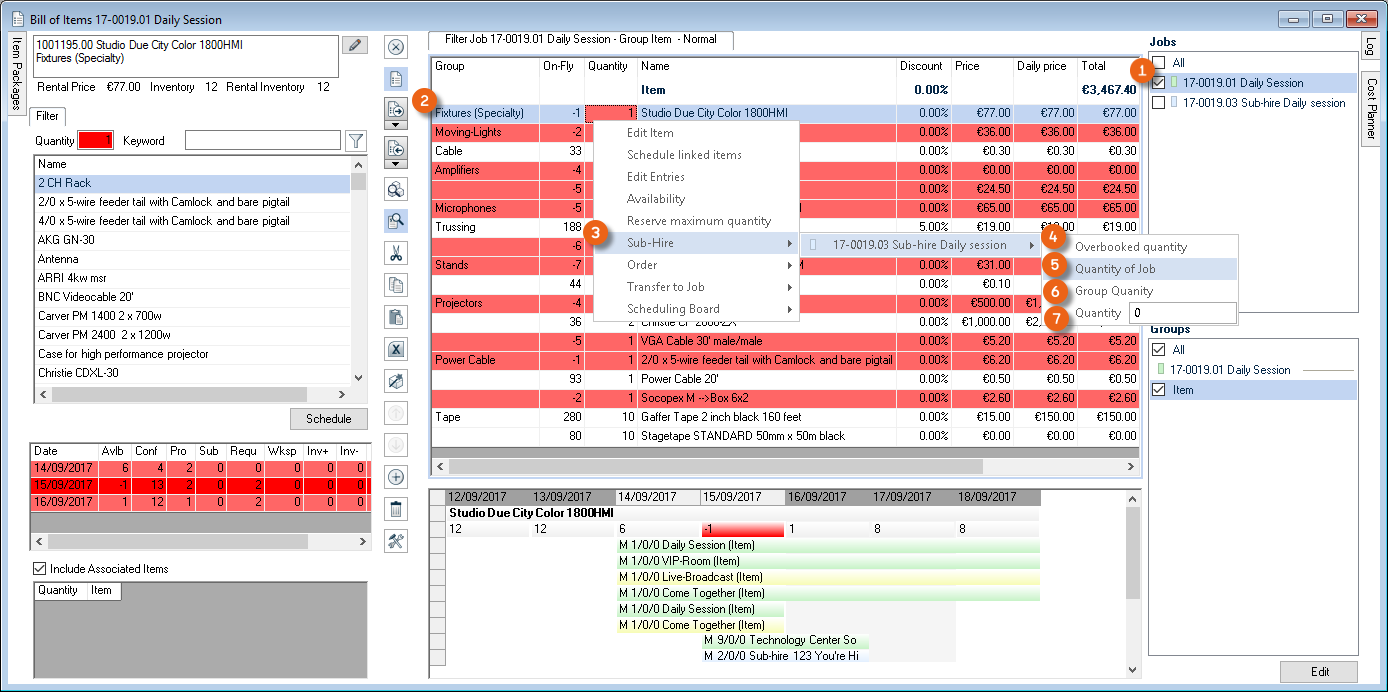Click the scissors cut icon in toolbar
This screenshot has width=1388, height=692.
point(395,253)
